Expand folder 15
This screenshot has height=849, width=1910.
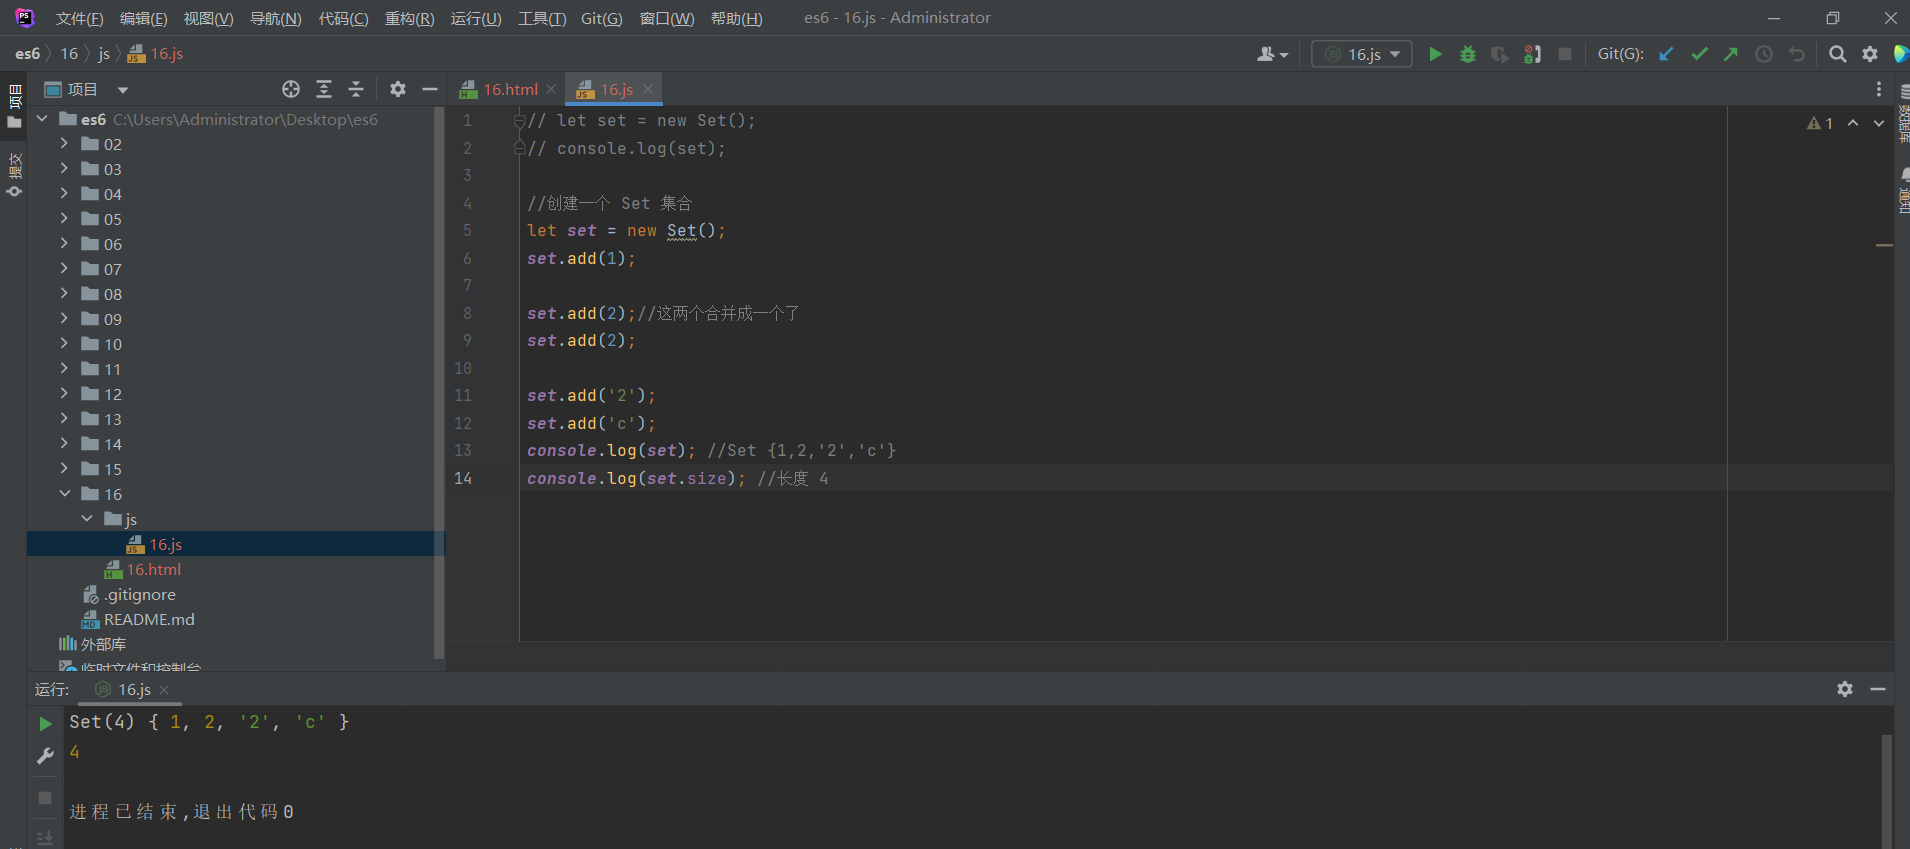64,468
